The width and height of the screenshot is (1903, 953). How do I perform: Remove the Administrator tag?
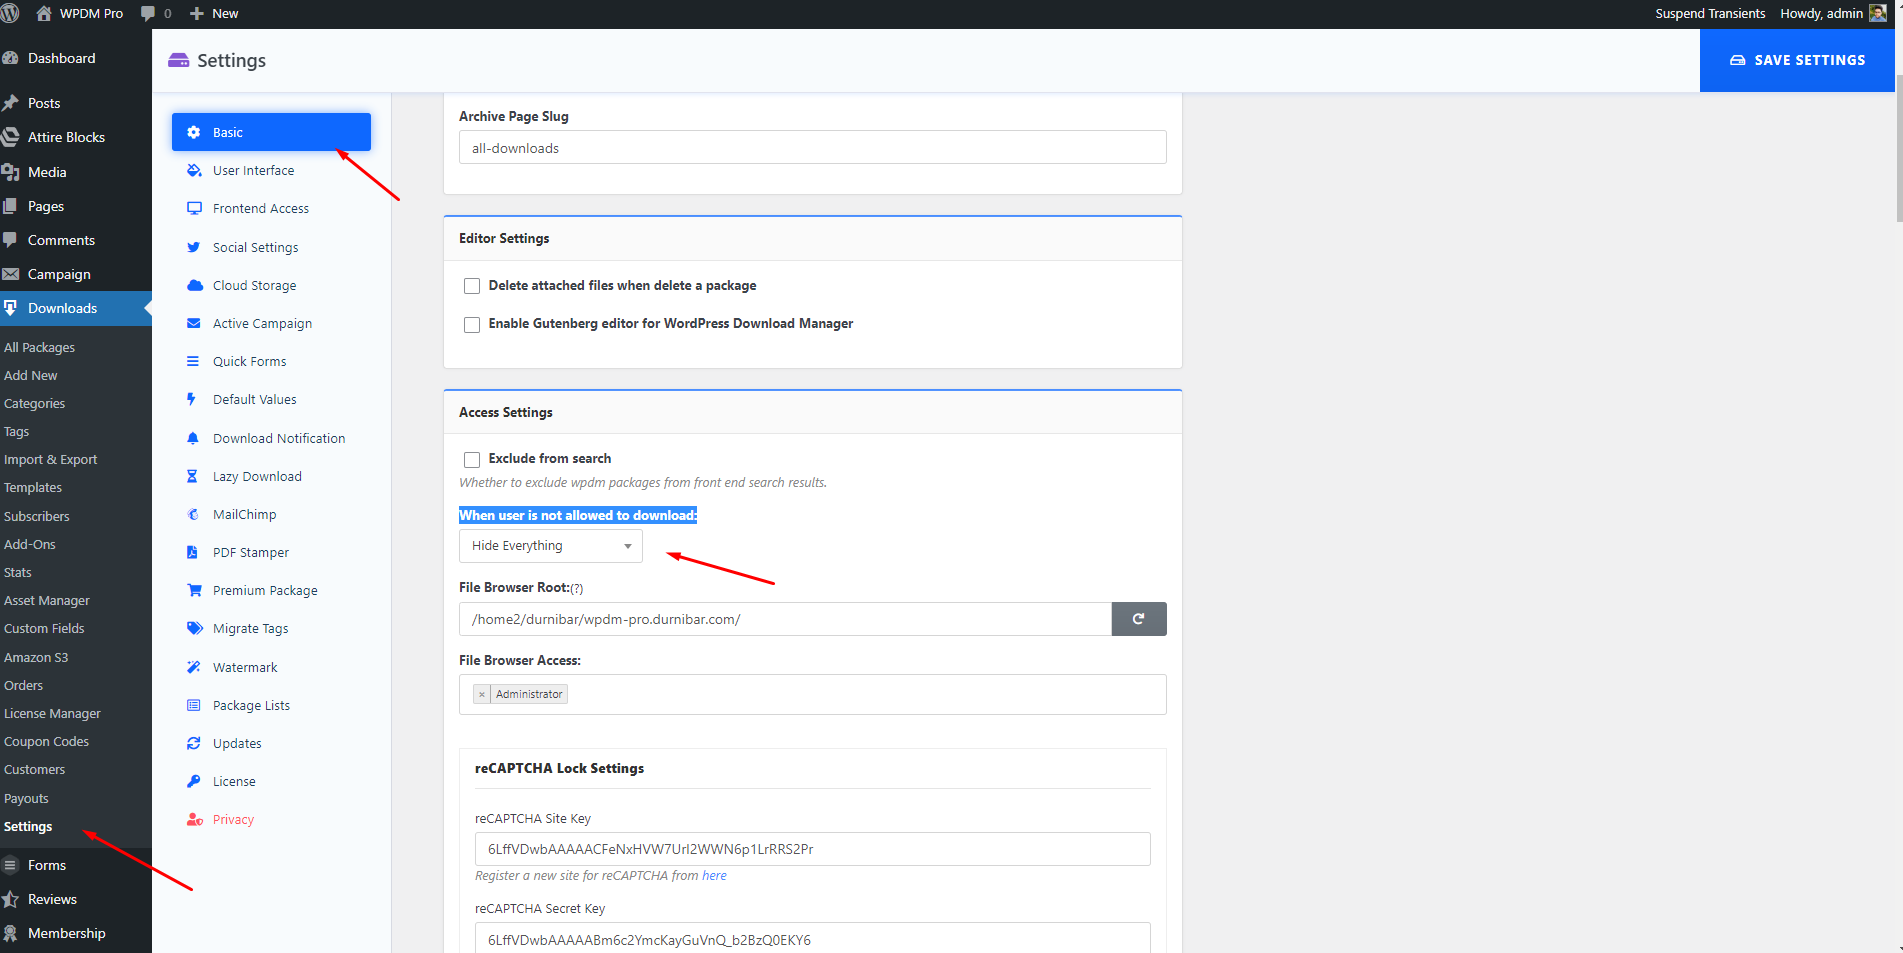coord(482,694)
